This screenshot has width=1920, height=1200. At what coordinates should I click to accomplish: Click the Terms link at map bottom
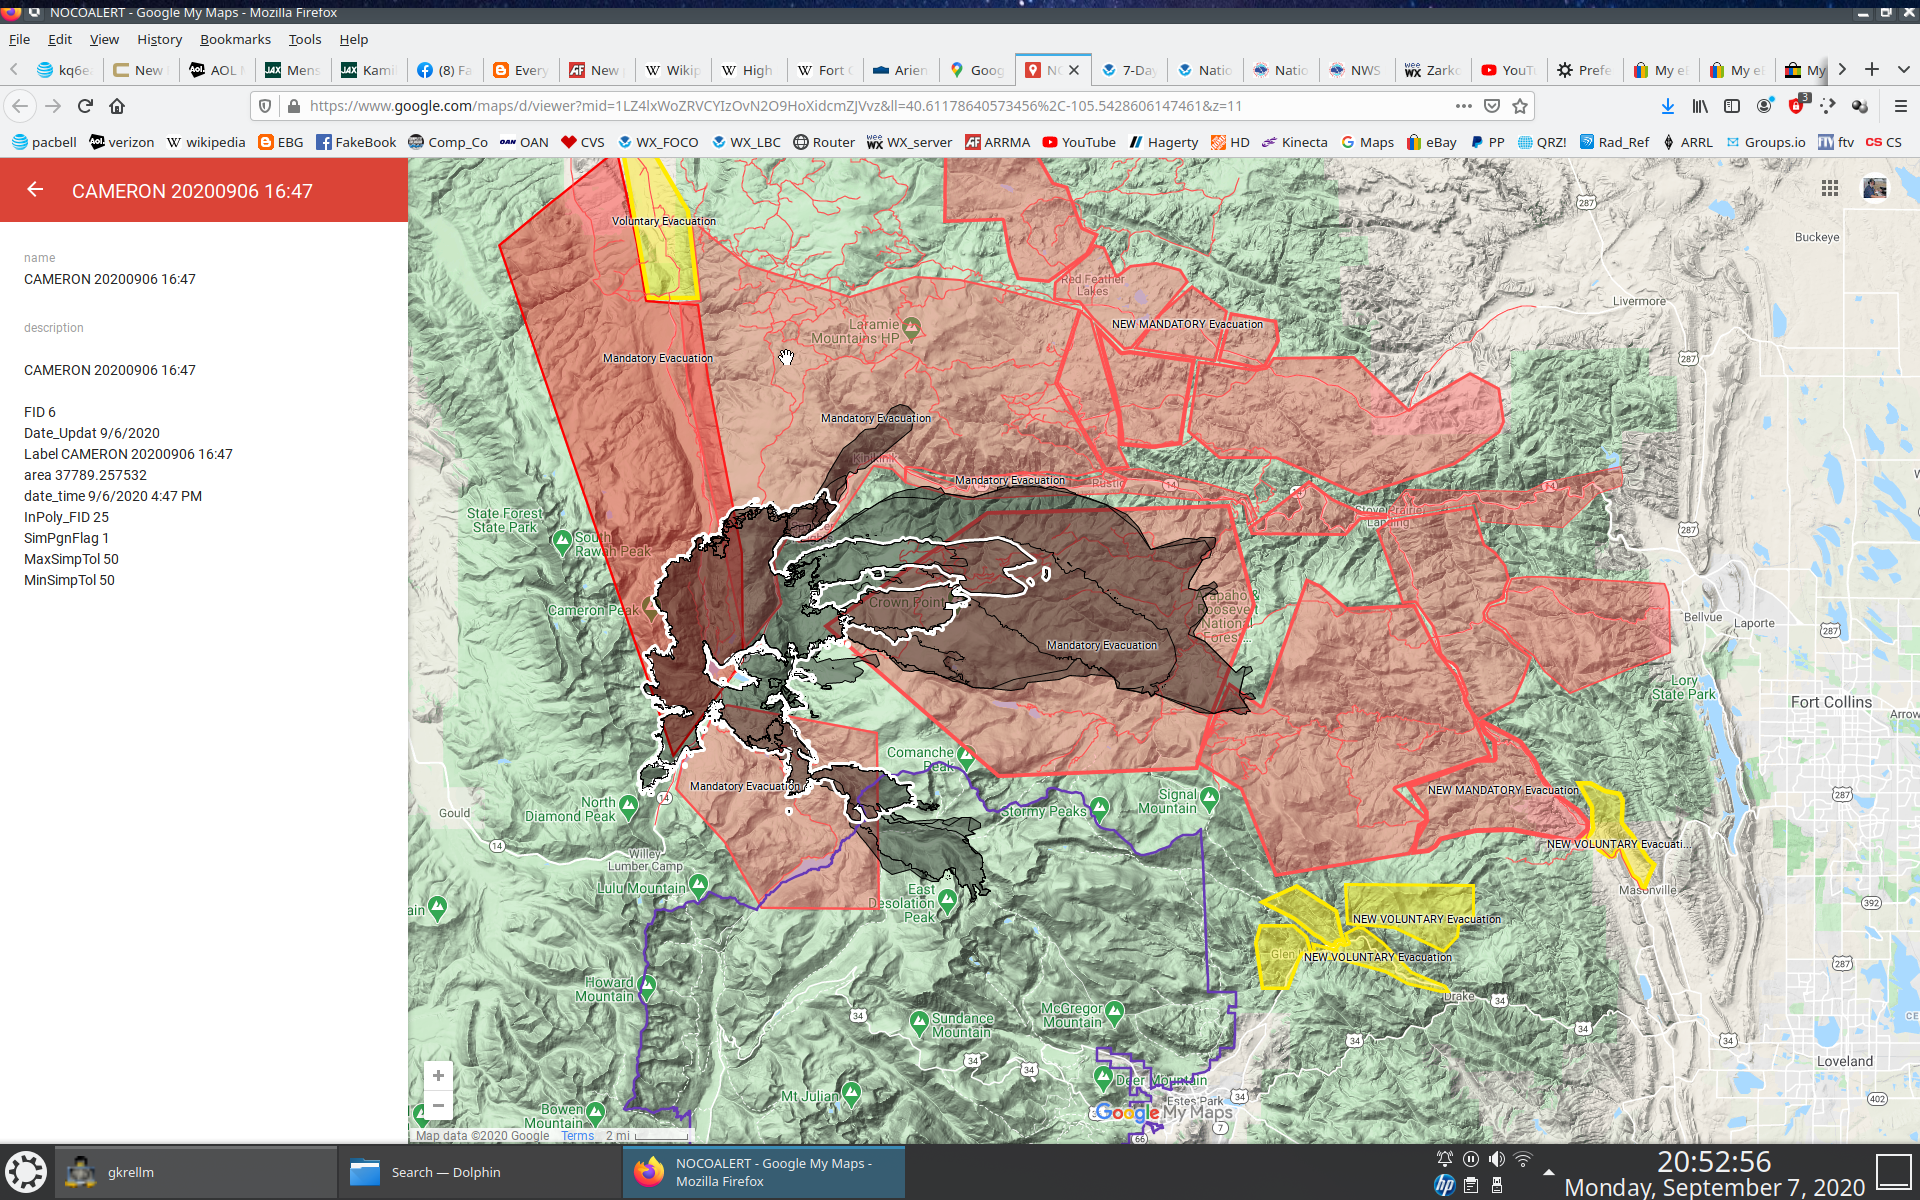pyautogui.click(x=578, y=1135)
